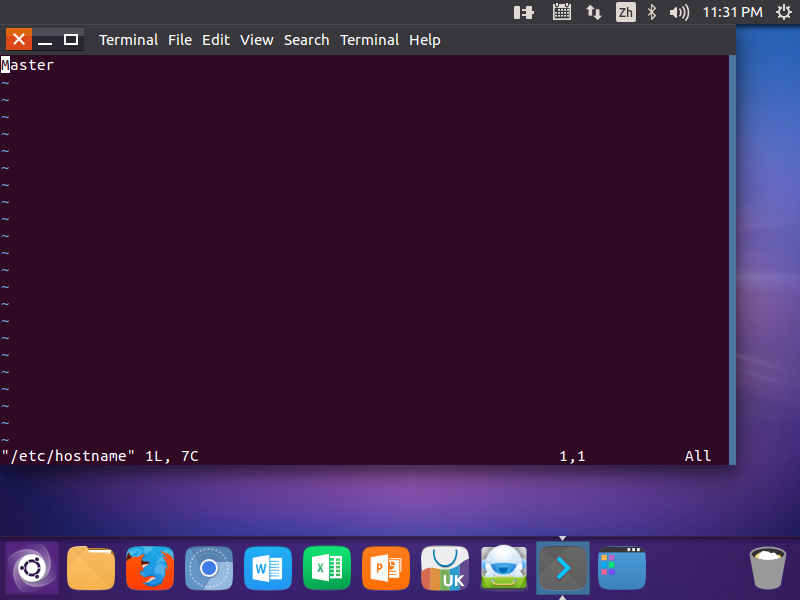The image size is (800, 600).
Task: Open the Search menu
Action: tap(306, 40)
